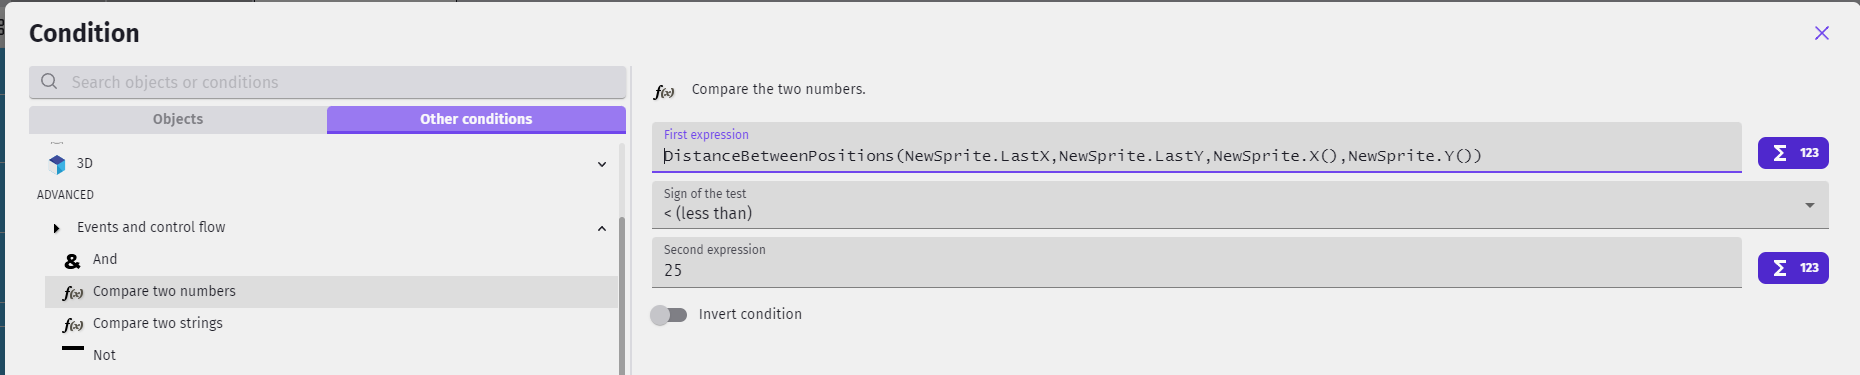Viewport: 1860px width, 375px height.
Task: Click the Second expression field containing 25
Action: tap(1197, 262)
